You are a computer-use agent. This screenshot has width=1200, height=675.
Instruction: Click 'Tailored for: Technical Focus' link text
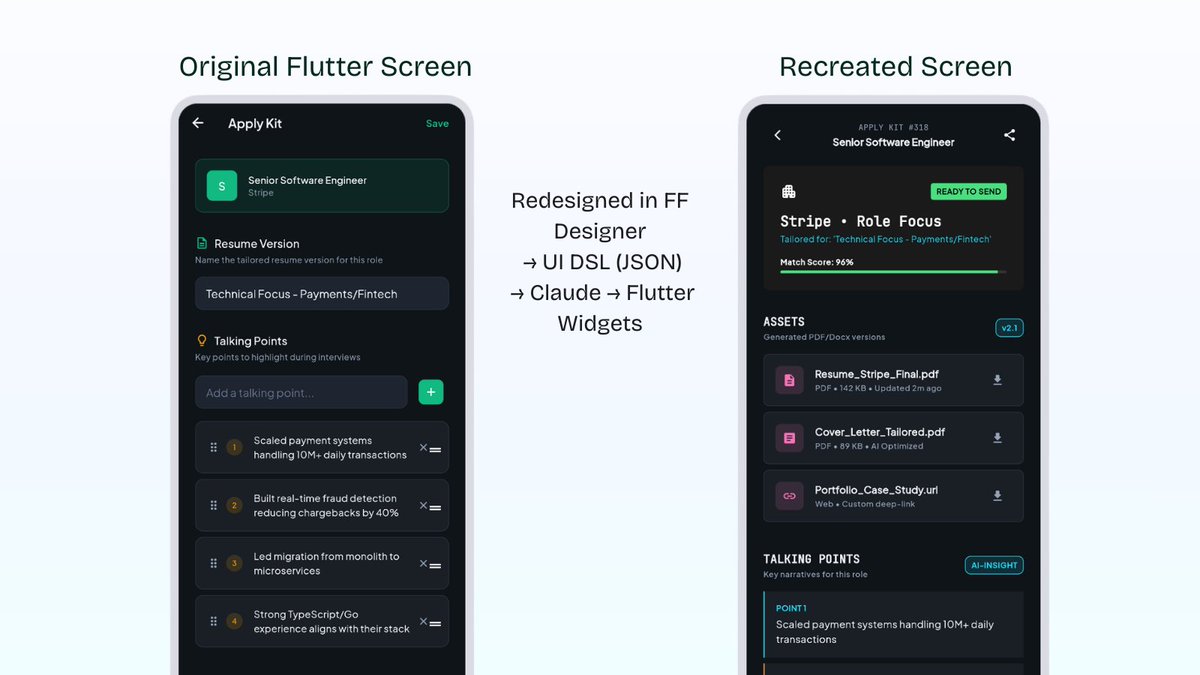[885, 239]
